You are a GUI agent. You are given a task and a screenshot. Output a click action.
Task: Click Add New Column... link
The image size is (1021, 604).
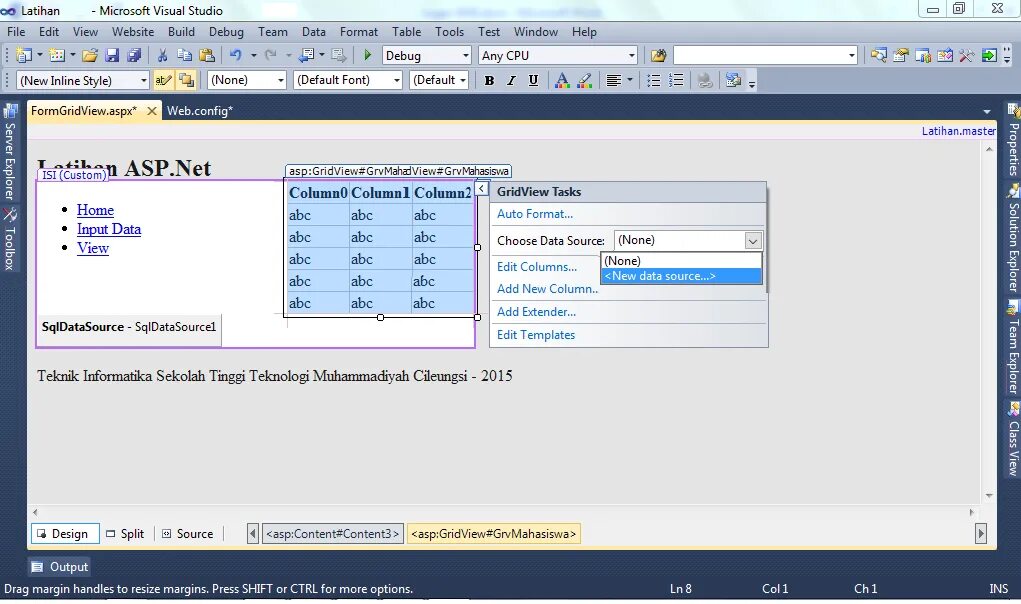[x=547, y=289]
